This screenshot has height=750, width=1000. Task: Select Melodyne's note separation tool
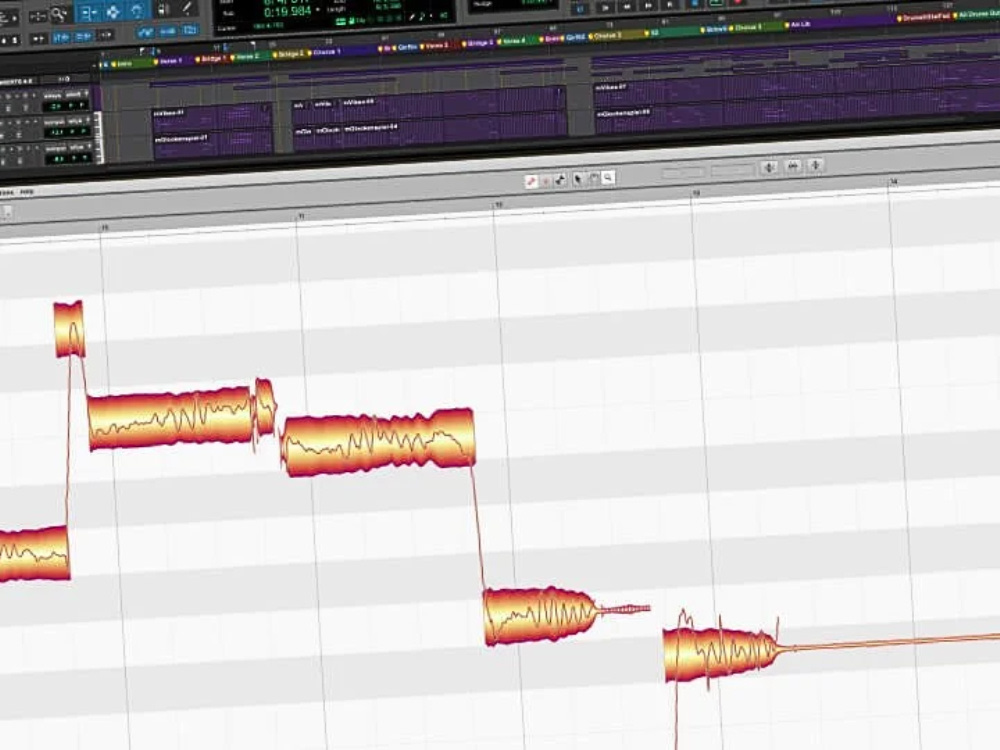click(x=560, y=180)
